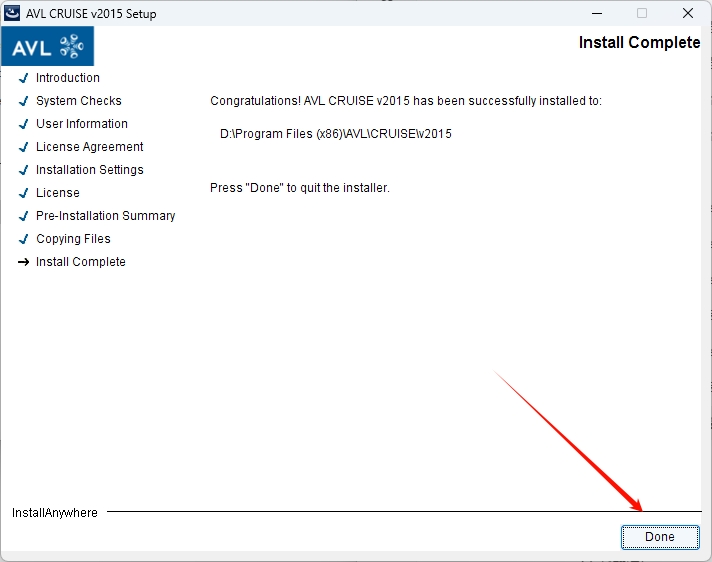Click the Press "Done" instruction text
The height and width of the screenshot is (562, 712).
[x=299, y=188]
